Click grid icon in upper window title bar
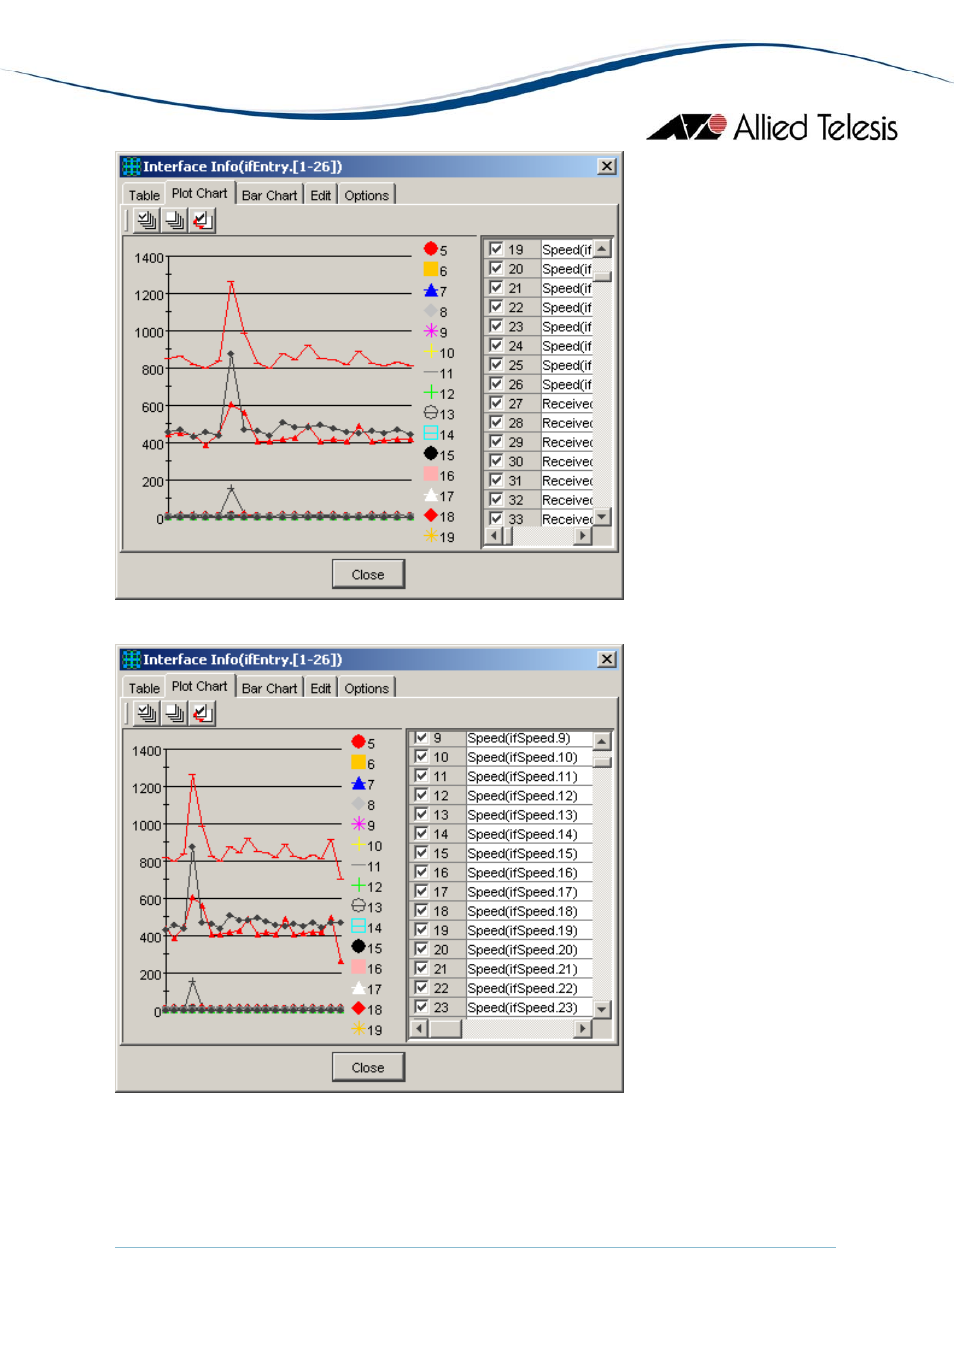Viewport: 954px width, 1350px height. click(x=131, y=166)
